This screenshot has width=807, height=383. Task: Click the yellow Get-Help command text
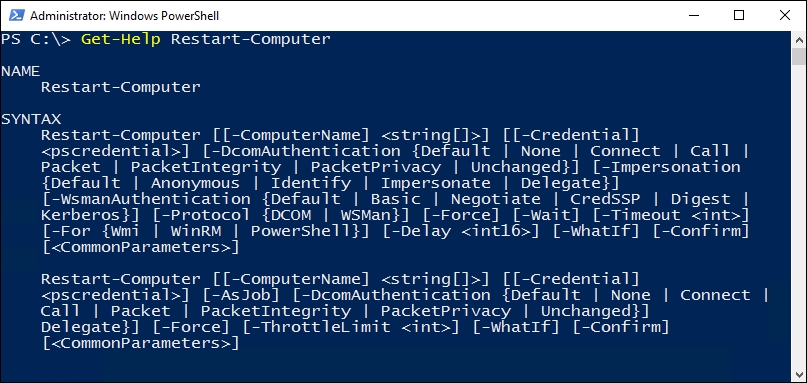coord(121,39)
